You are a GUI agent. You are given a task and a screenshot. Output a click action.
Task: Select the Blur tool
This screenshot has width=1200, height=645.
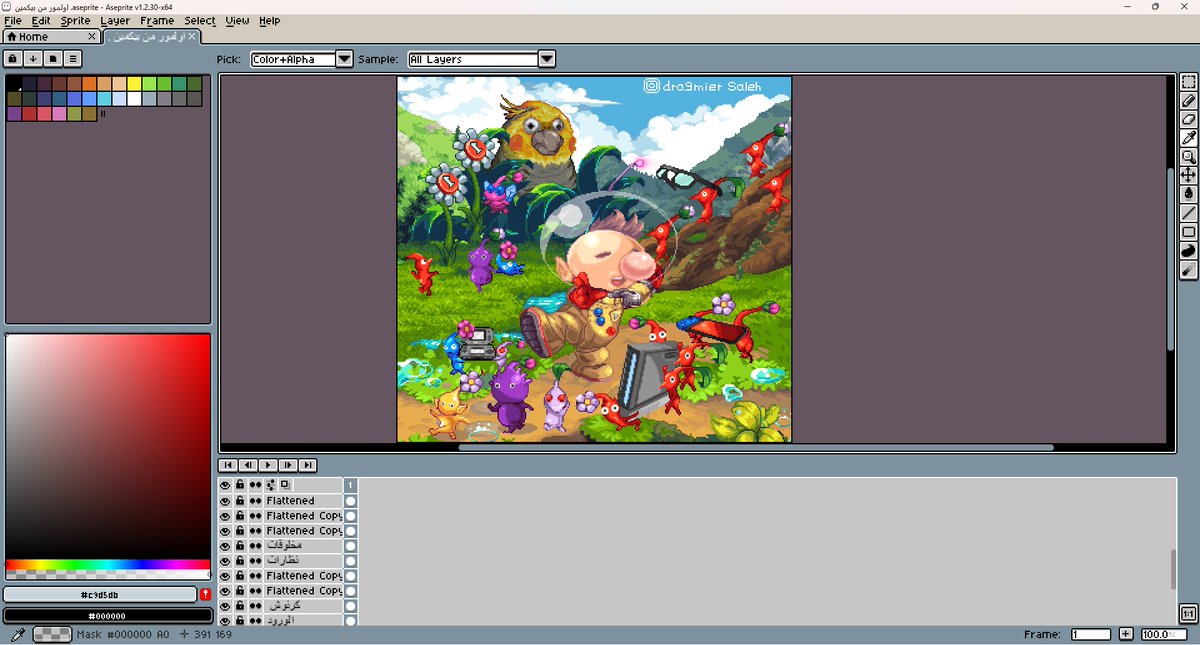click(1189, 270)
